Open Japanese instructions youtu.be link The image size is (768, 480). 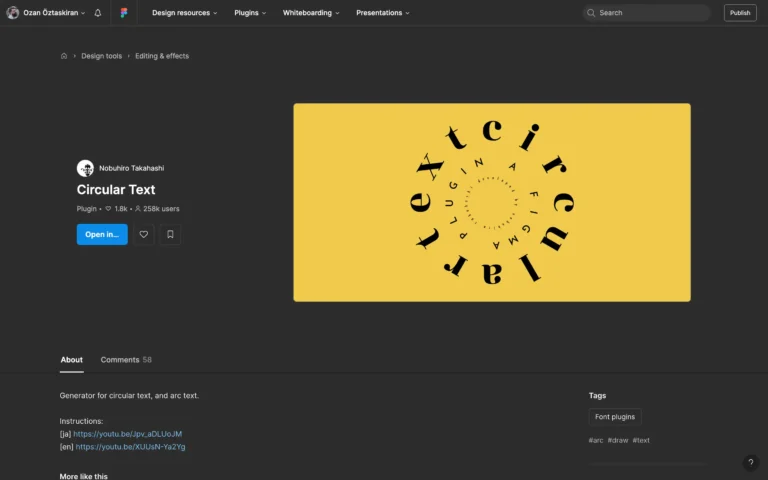pos(127,434)
